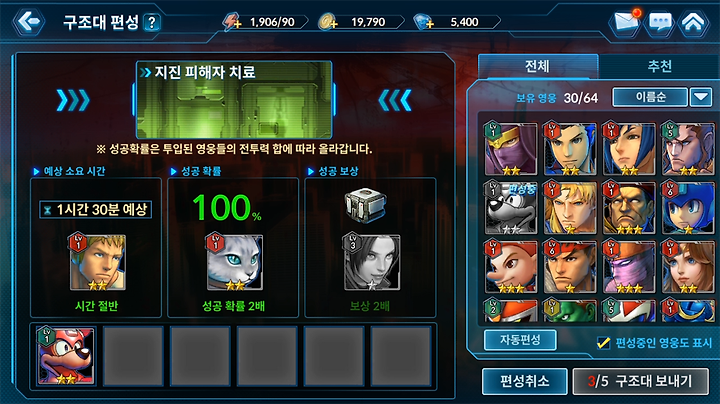This screenshot has height=404, width=720.
Task: Go to previous mission with left chevrons
Action: point(395,100)
